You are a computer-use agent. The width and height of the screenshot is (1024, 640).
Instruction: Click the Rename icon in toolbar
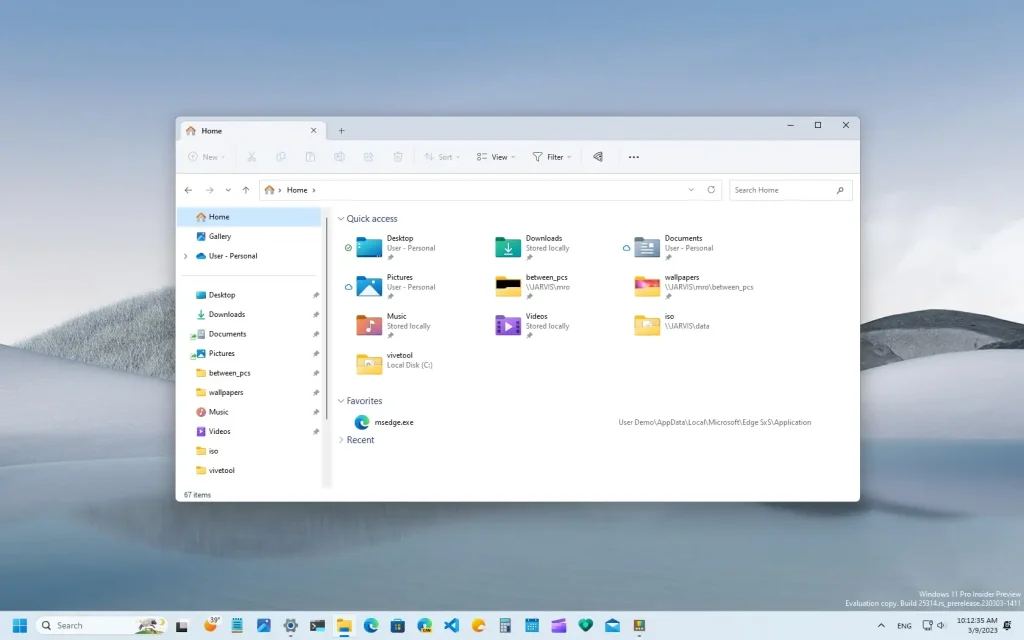[340, 157]
